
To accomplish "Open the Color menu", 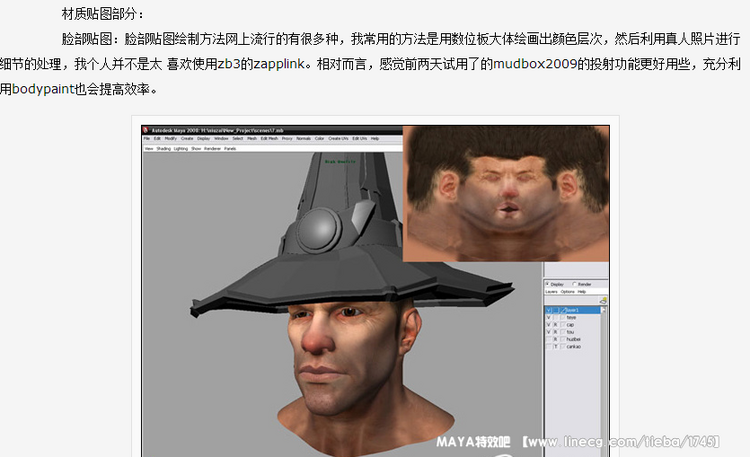I will click(320, 138).
